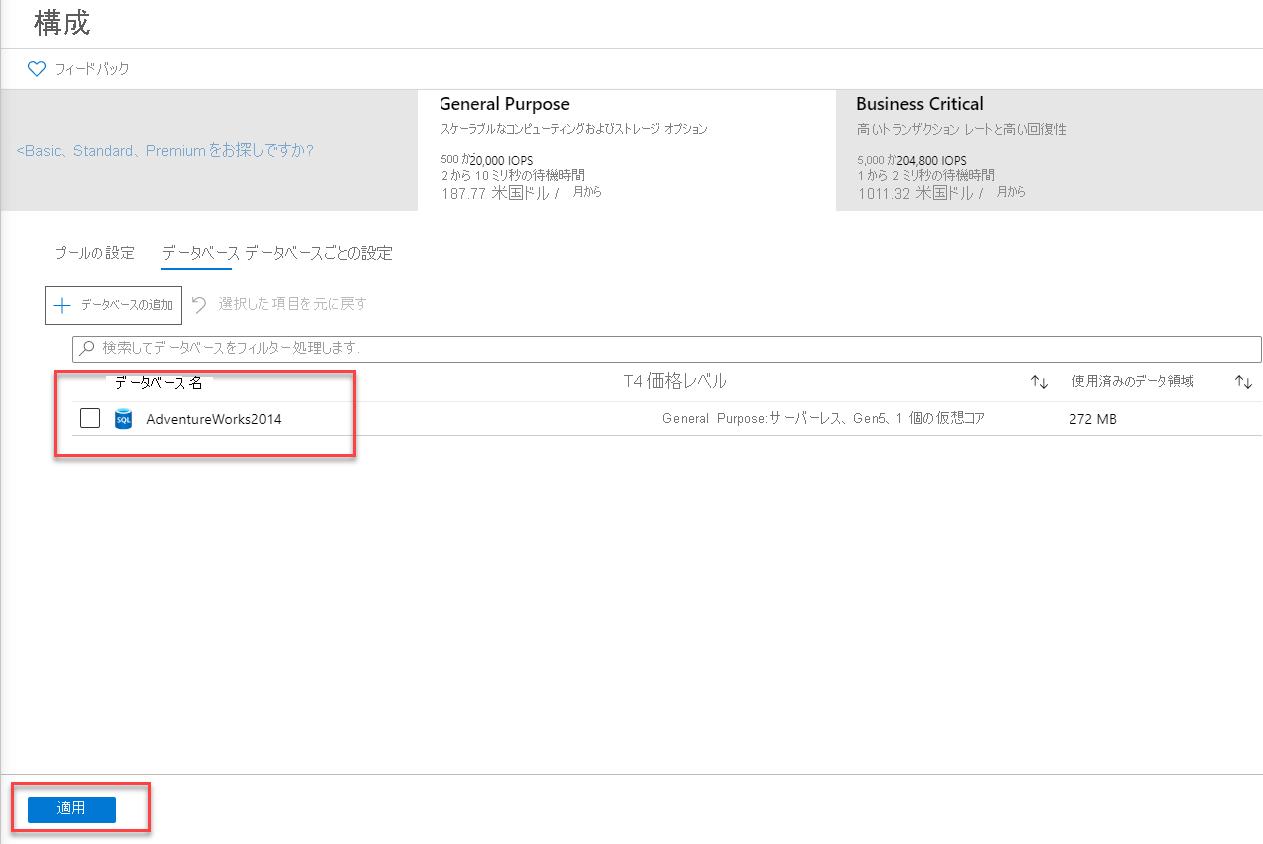Select the General Purpose tier card
Screen dimensions: 1263x844
pos(626,150)
